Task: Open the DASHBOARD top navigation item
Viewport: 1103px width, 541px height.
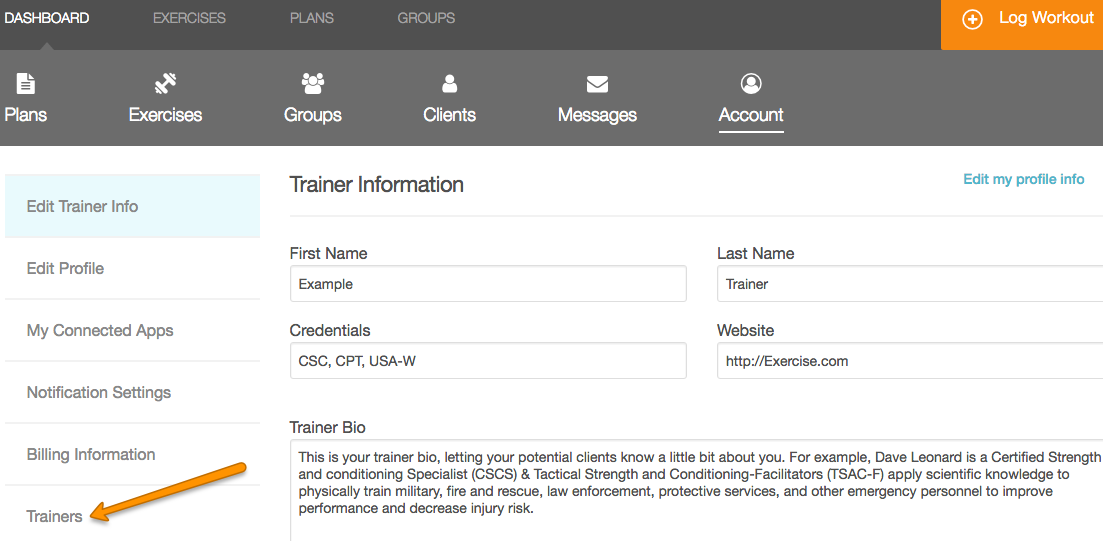Action: [x=46, y=18]
